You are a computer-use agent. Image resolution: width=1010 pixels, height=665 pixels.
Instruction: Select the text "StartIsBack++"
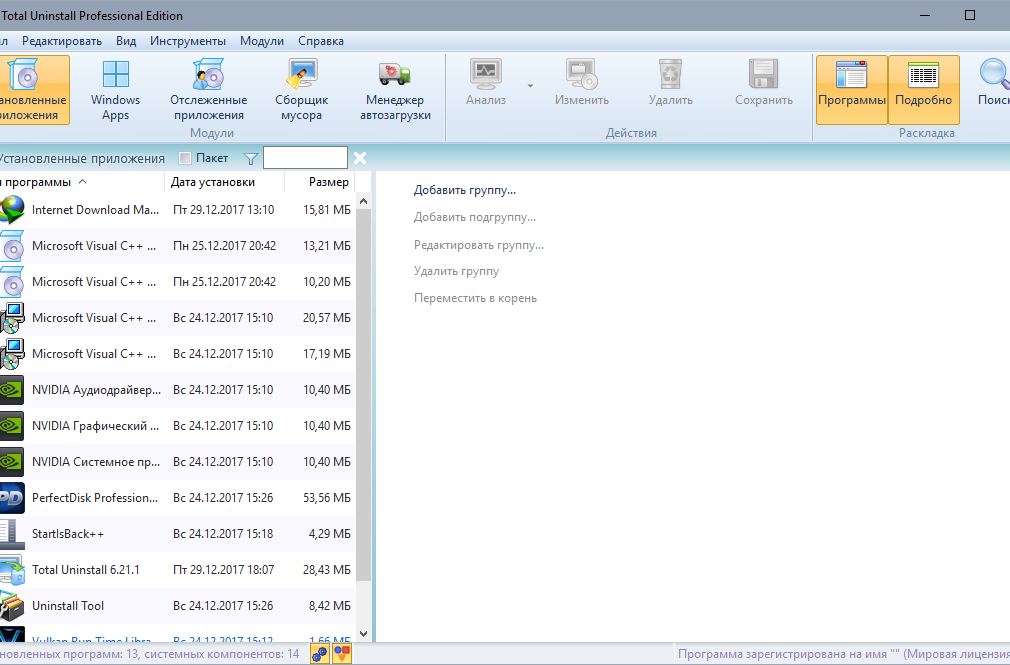(68, 534)
